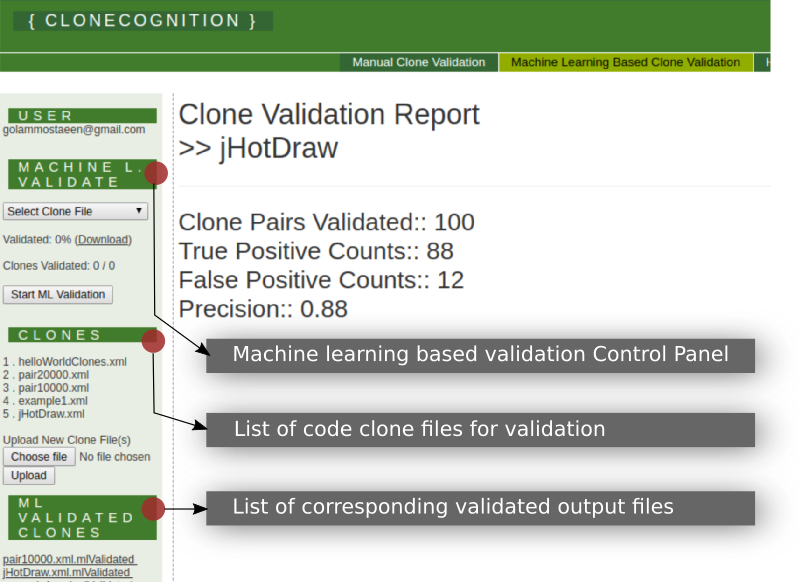Viewport: 800px width, 582px height.
Task: Click the user email golammostaeen@gmail.com
Action: coord(74,130)
